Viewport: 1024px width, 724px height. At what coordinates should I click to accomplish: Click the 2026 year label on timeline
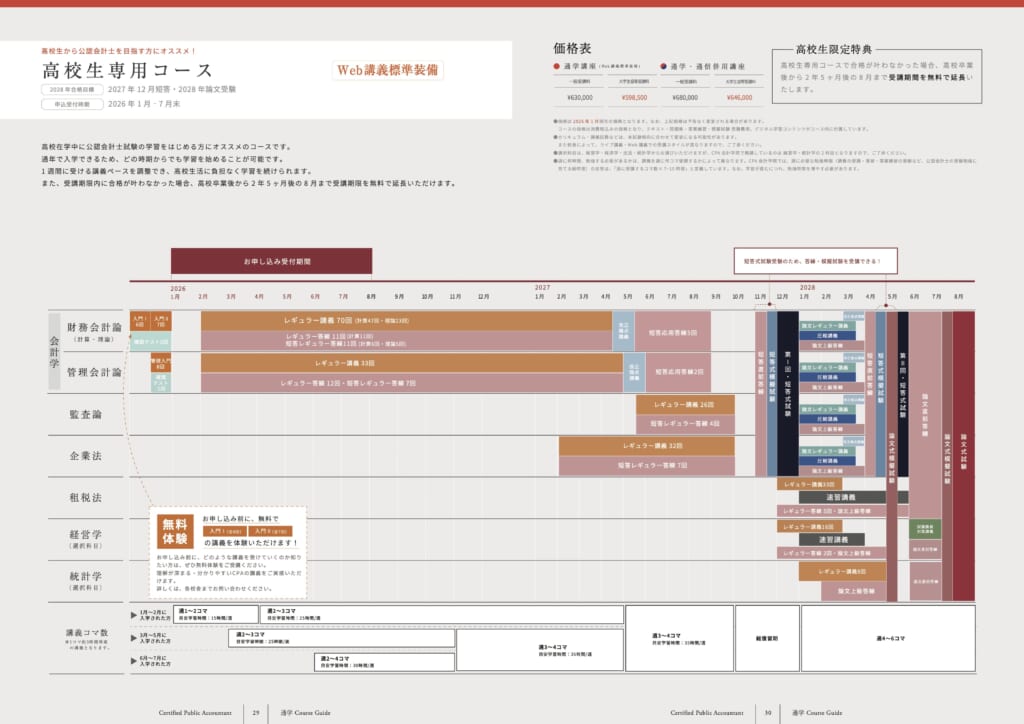click(178, 288)
